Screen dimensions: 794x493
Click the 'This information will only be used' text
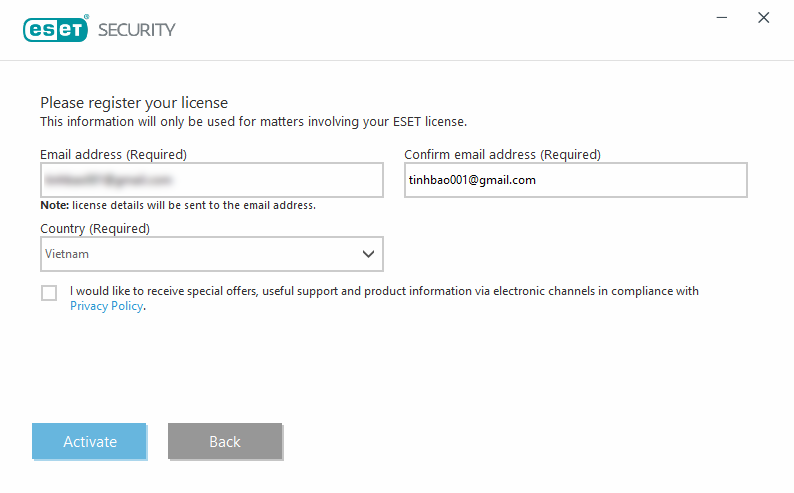(x=253, y=121)
